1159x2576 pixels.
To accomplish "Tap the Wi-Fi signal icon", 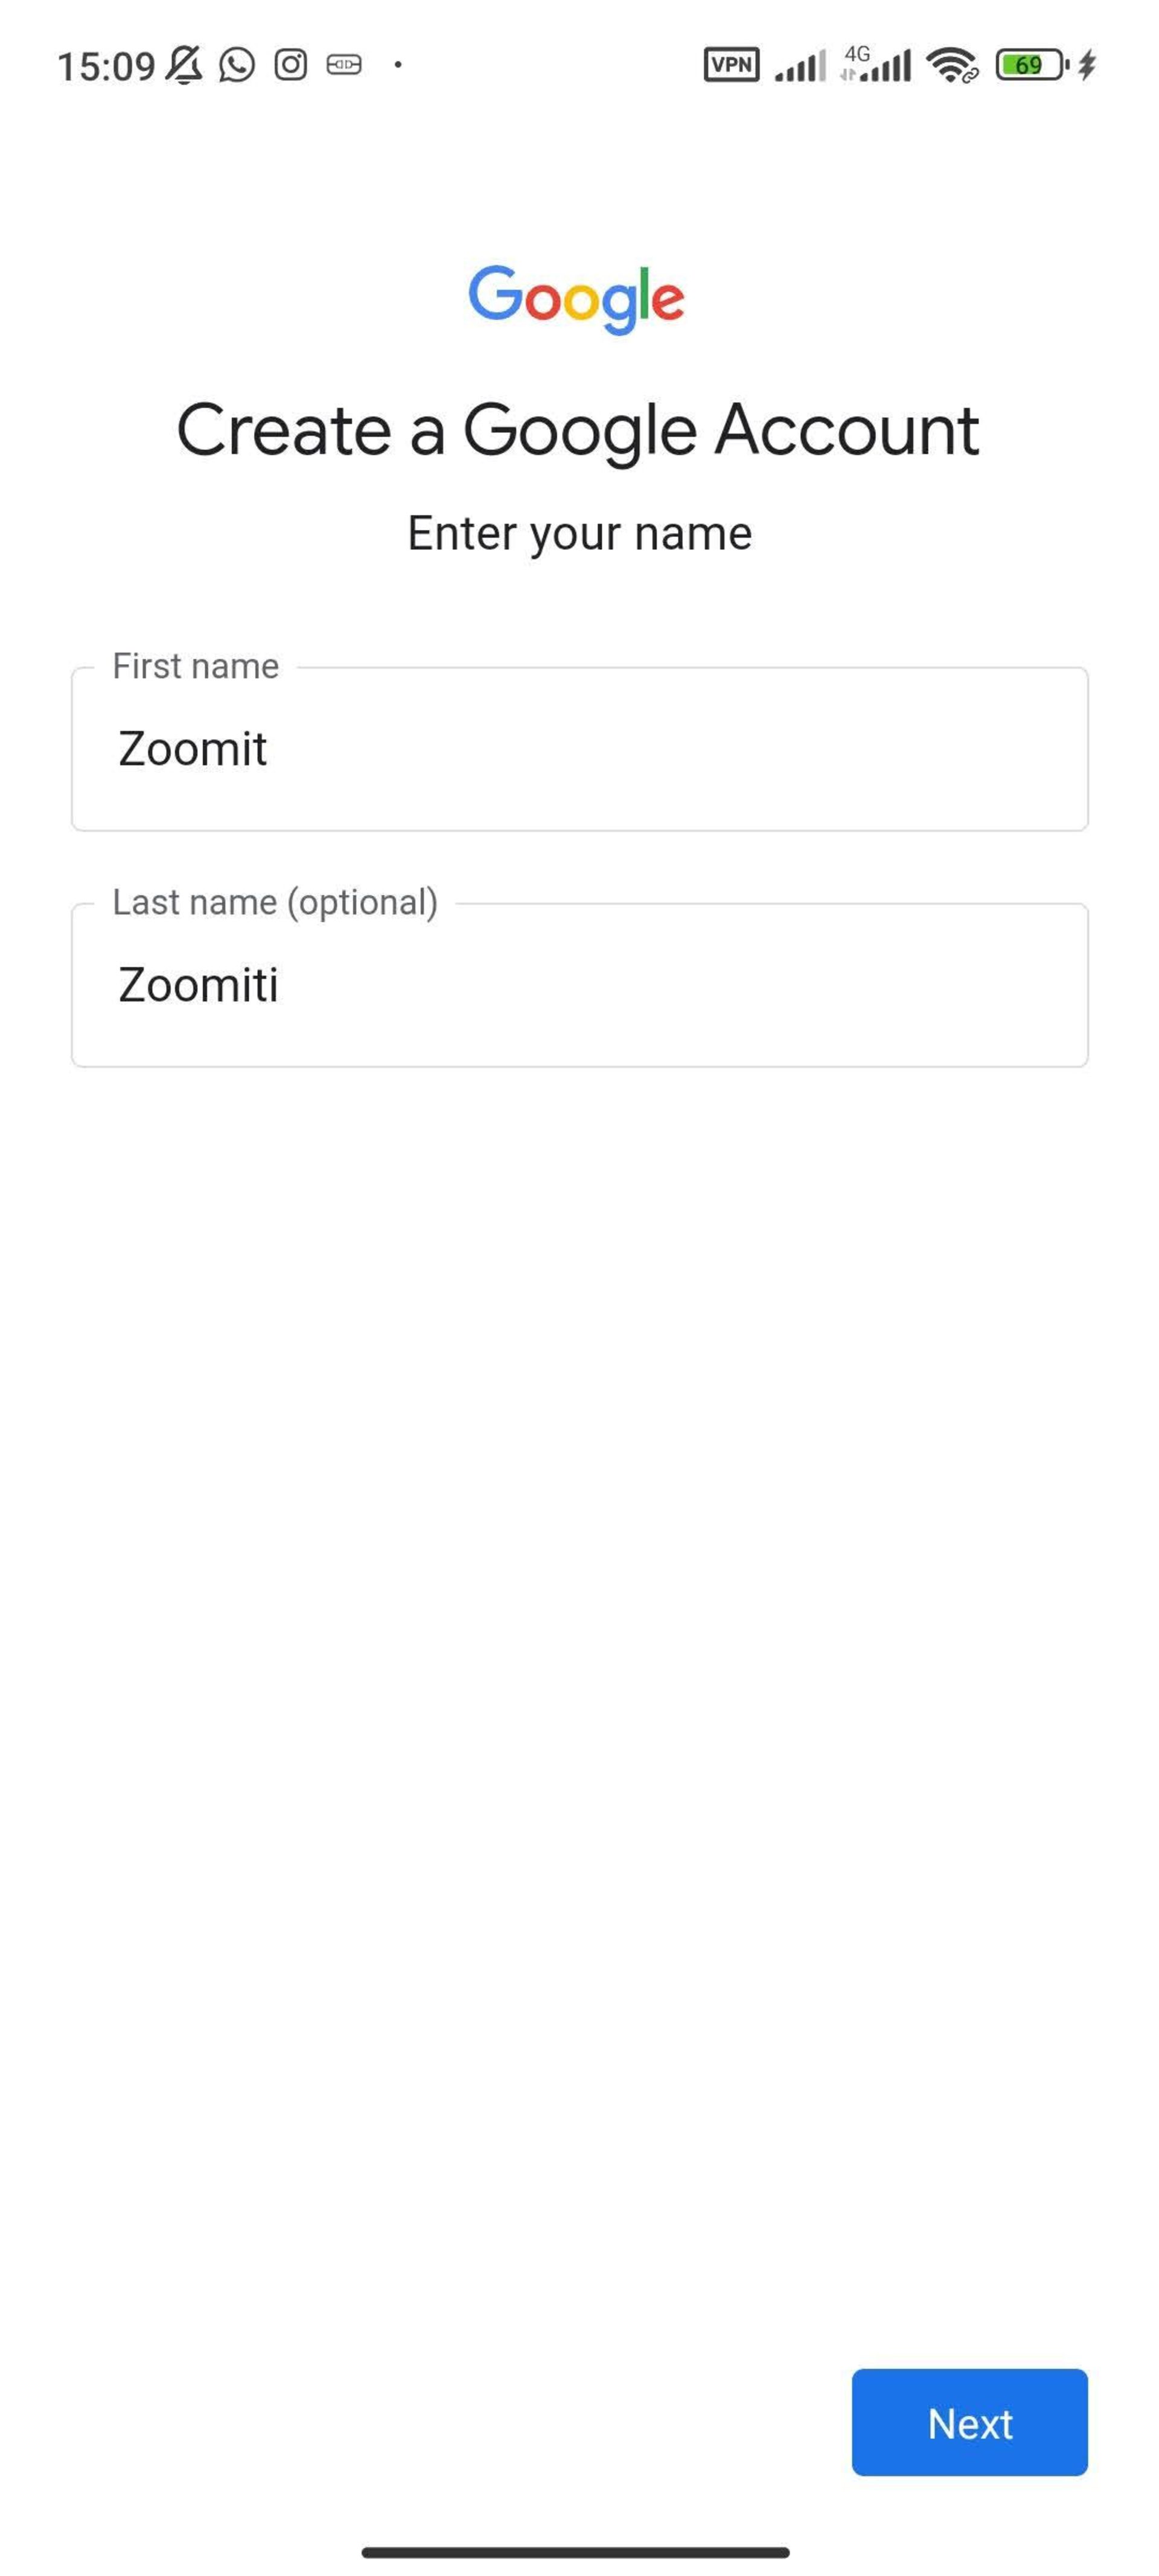I will coord(952,65).
